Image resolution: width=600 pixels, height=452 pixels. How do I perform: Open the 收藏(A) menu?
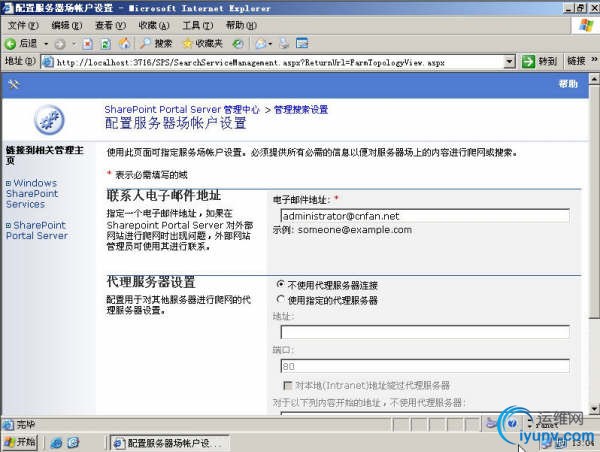pyautogui.click(x=154, y=26)
